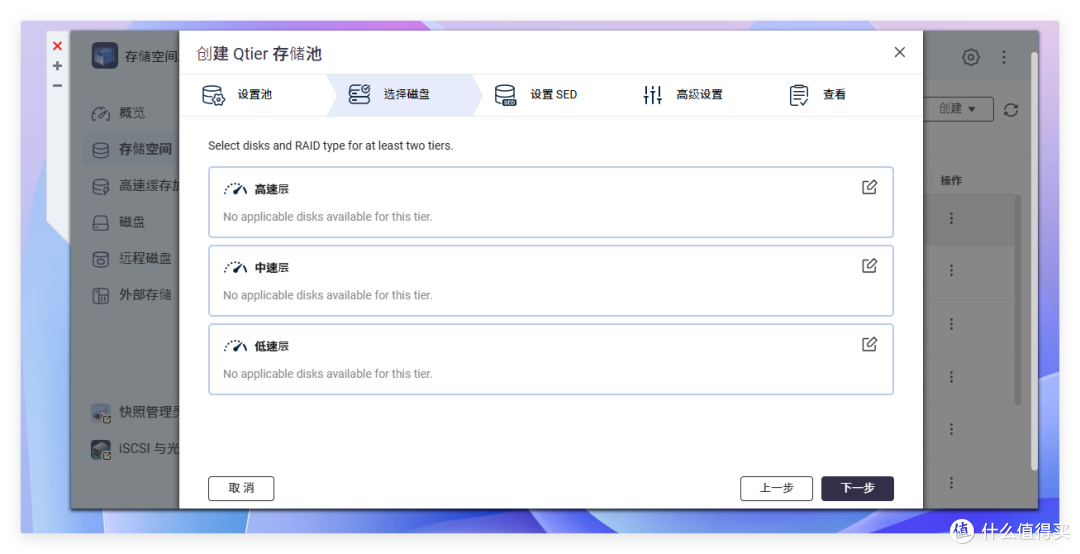Screen dimensions: 1080x554
Task: Open the 创建 dropdown button
Action: click(958, 109)
